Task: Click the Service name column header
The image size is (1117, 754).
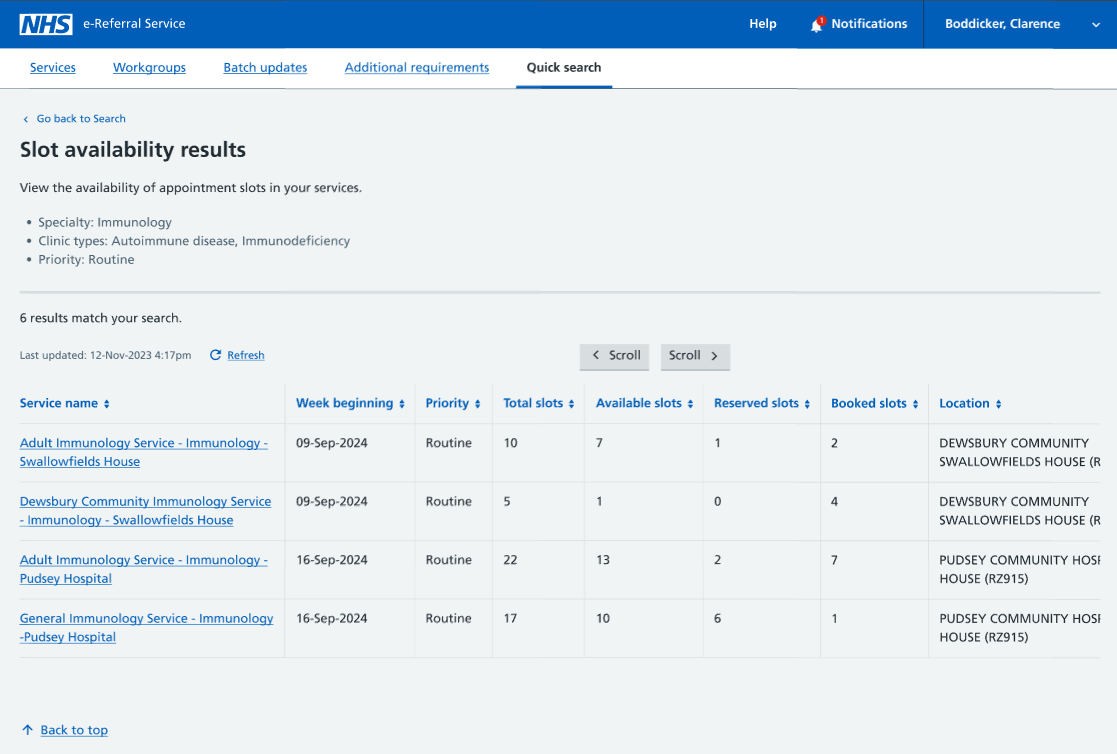Action: [59, 403]
